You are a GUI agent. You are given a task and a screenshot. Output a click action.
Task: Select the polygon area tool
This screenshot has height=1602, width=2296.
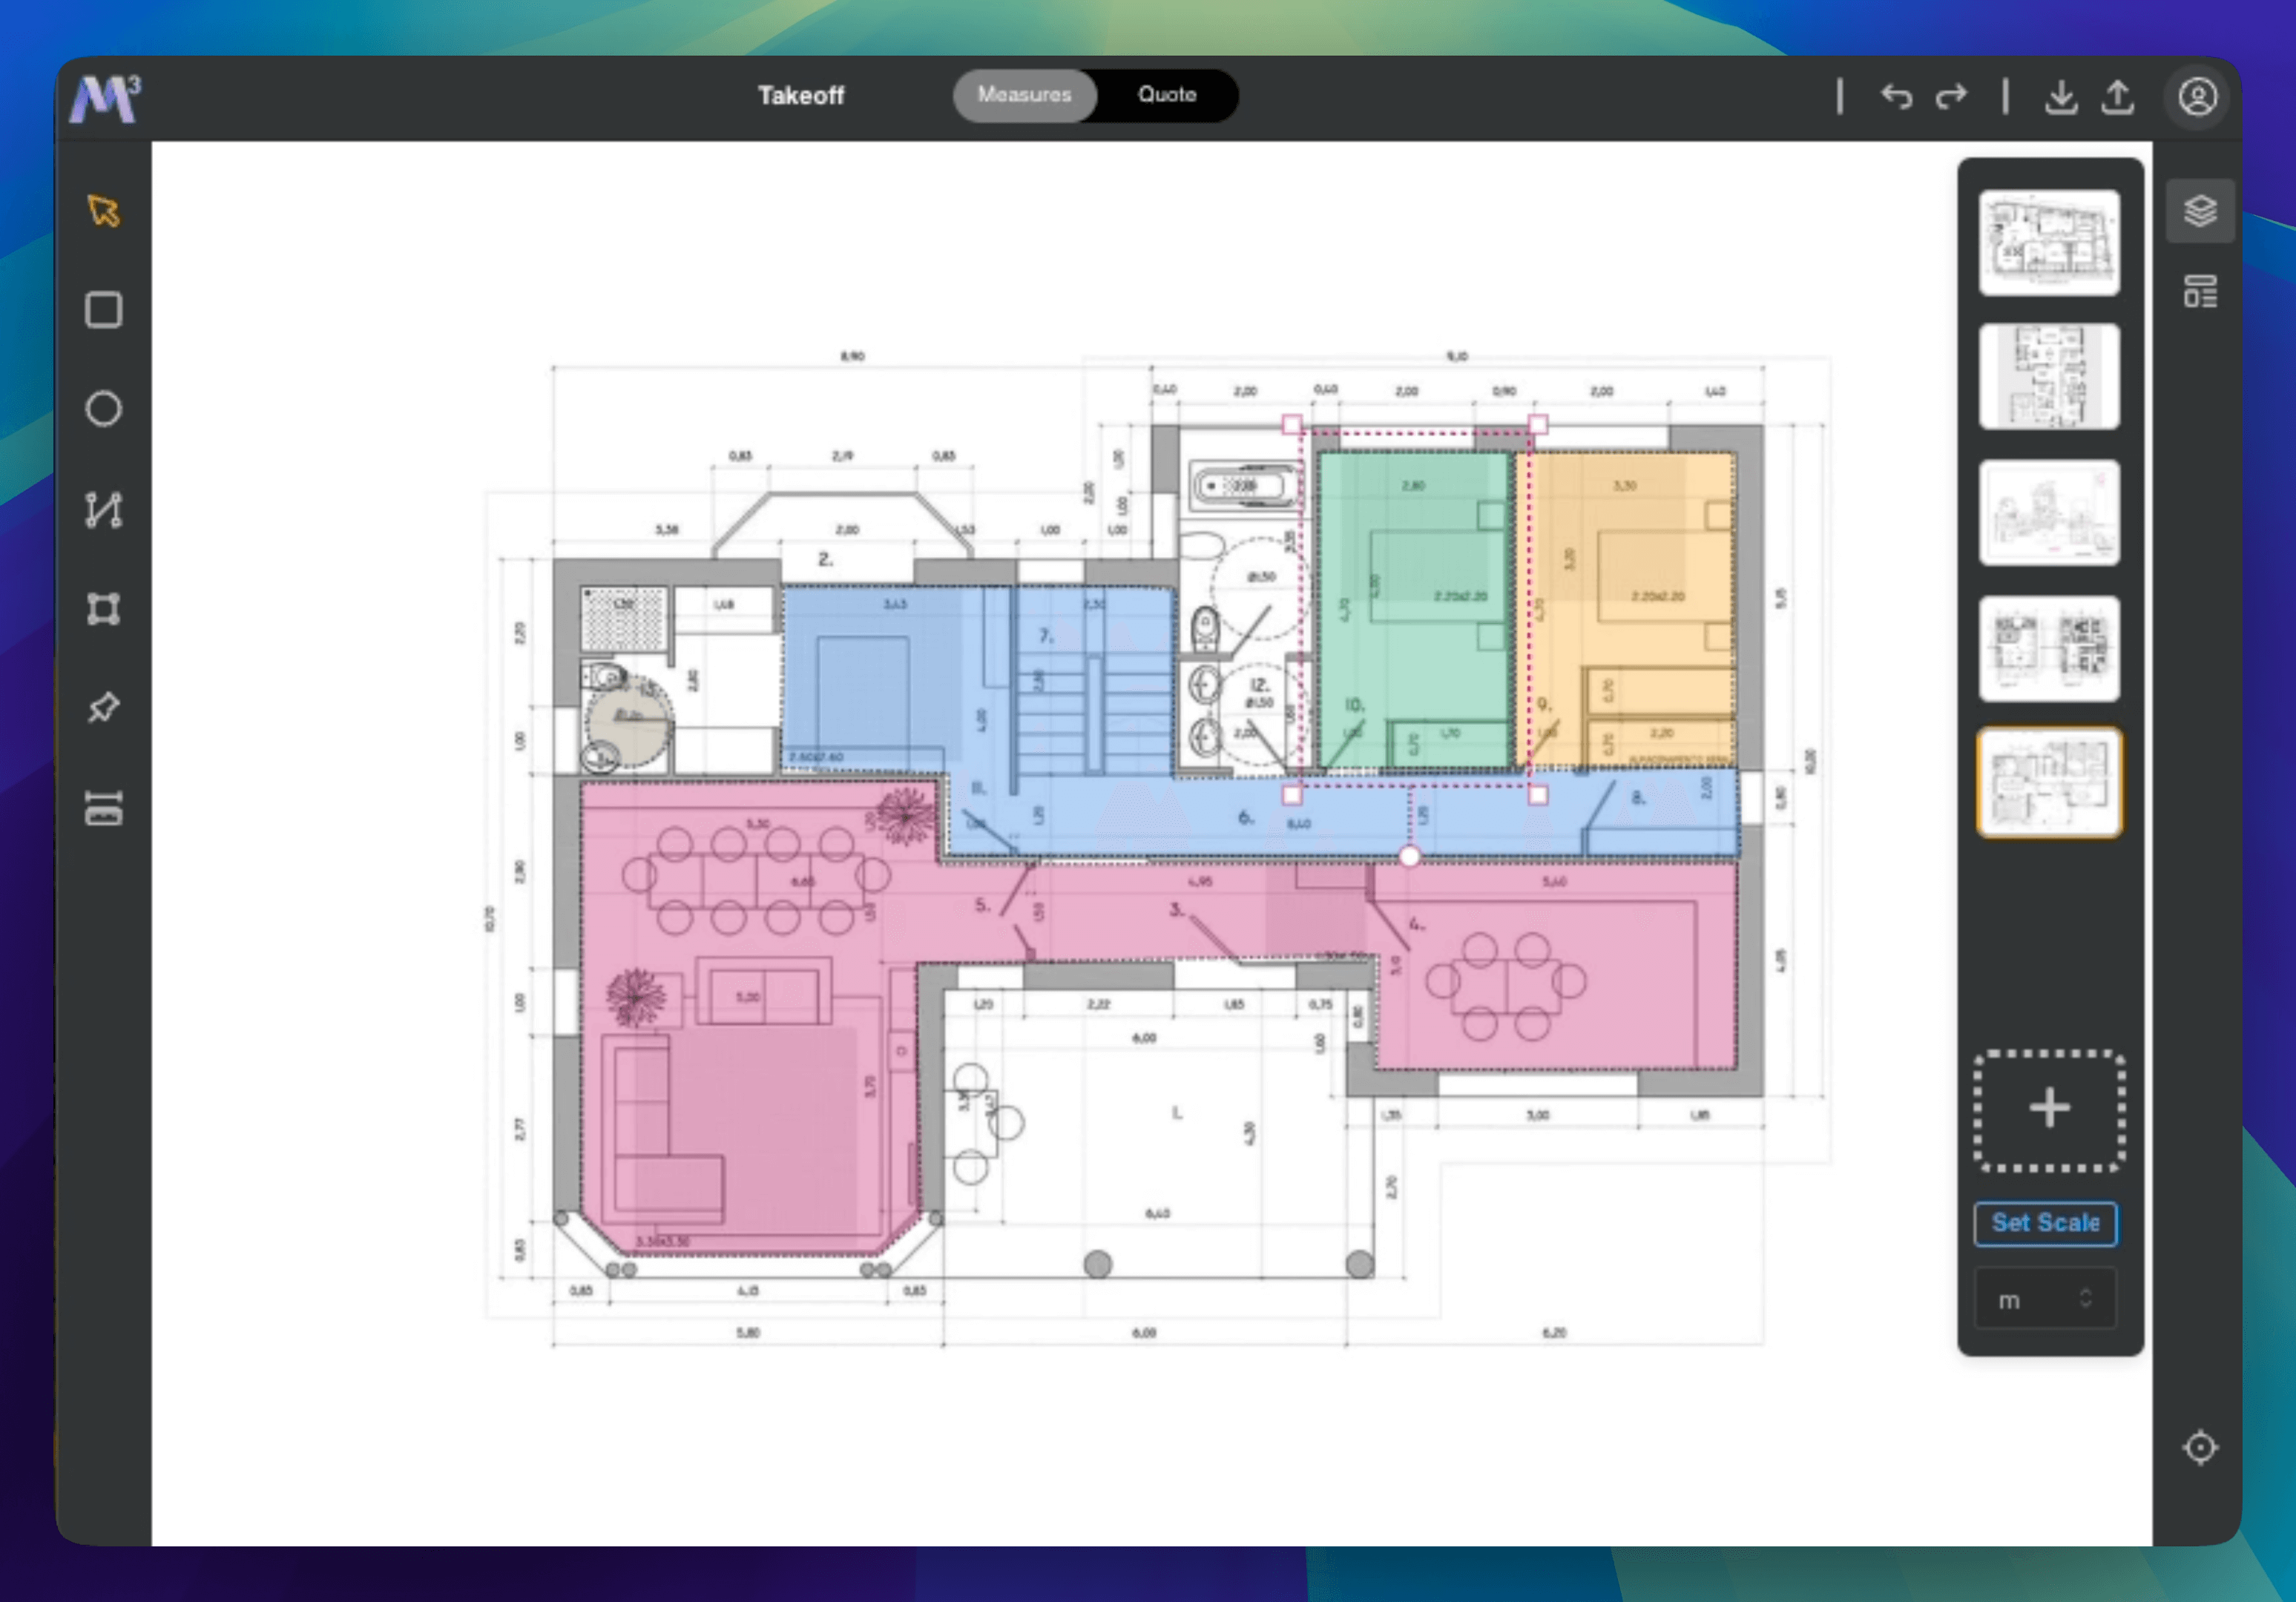pos(104,608)
